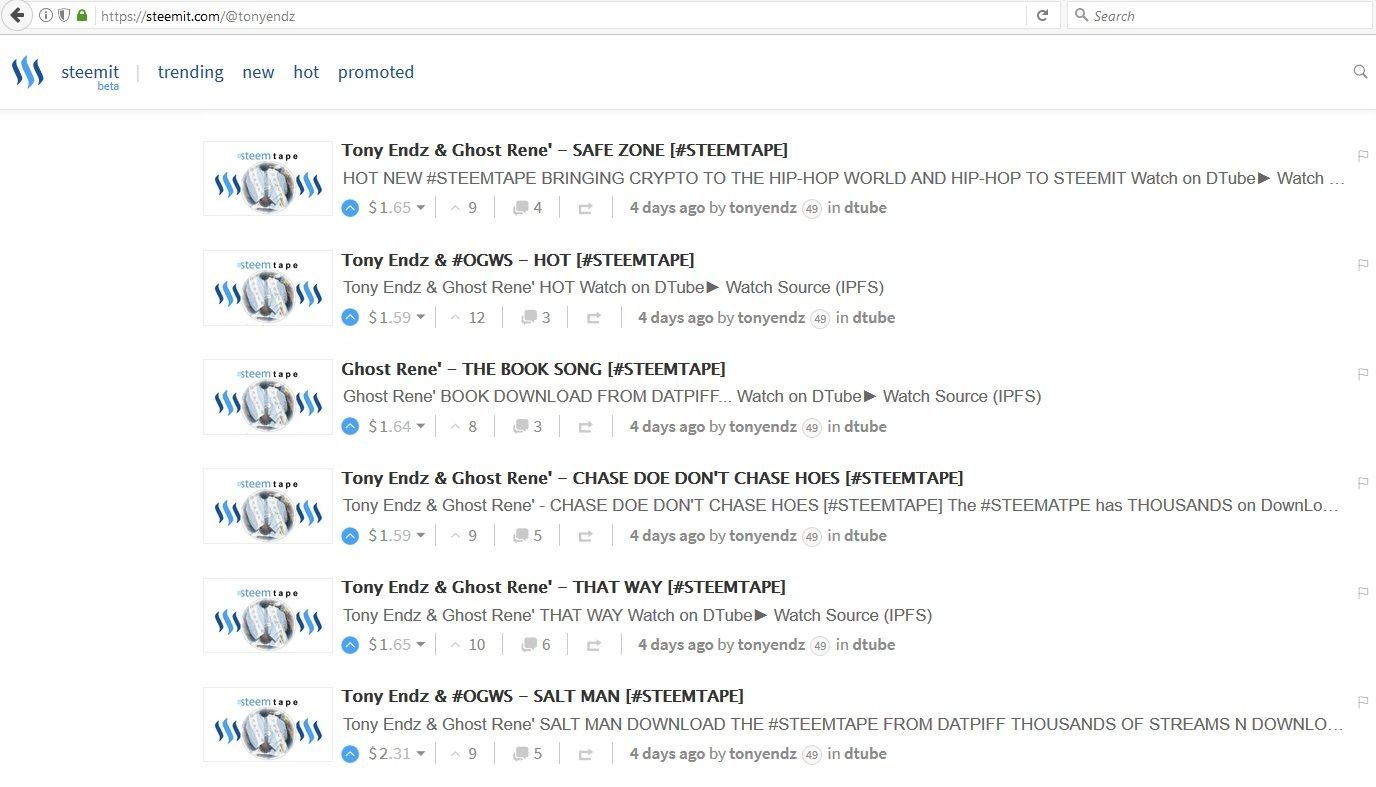This screenshot has width=1376, height=787.
Task: Click the steemit beta home text
Action: (x=90, y=76)
